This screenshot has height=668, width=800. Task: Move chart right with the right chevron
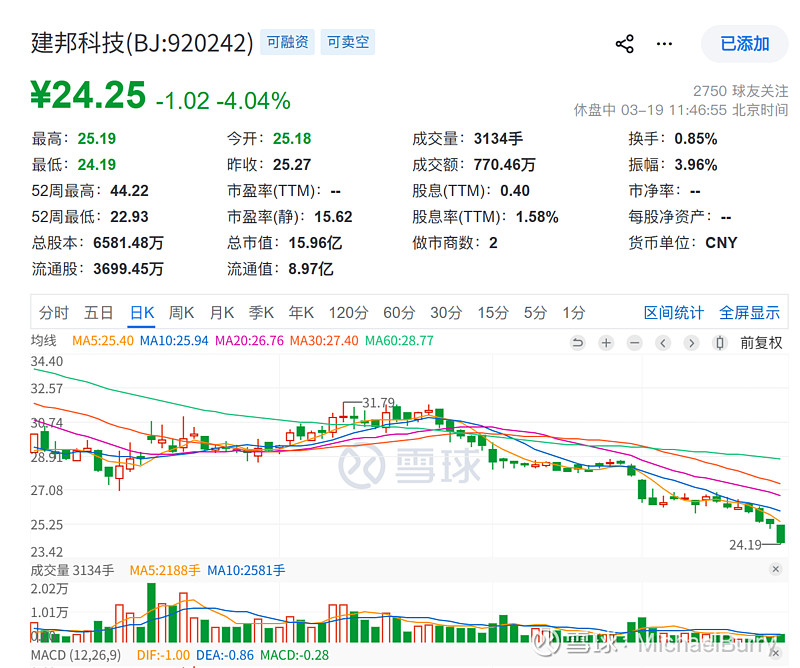click(691, 343)
